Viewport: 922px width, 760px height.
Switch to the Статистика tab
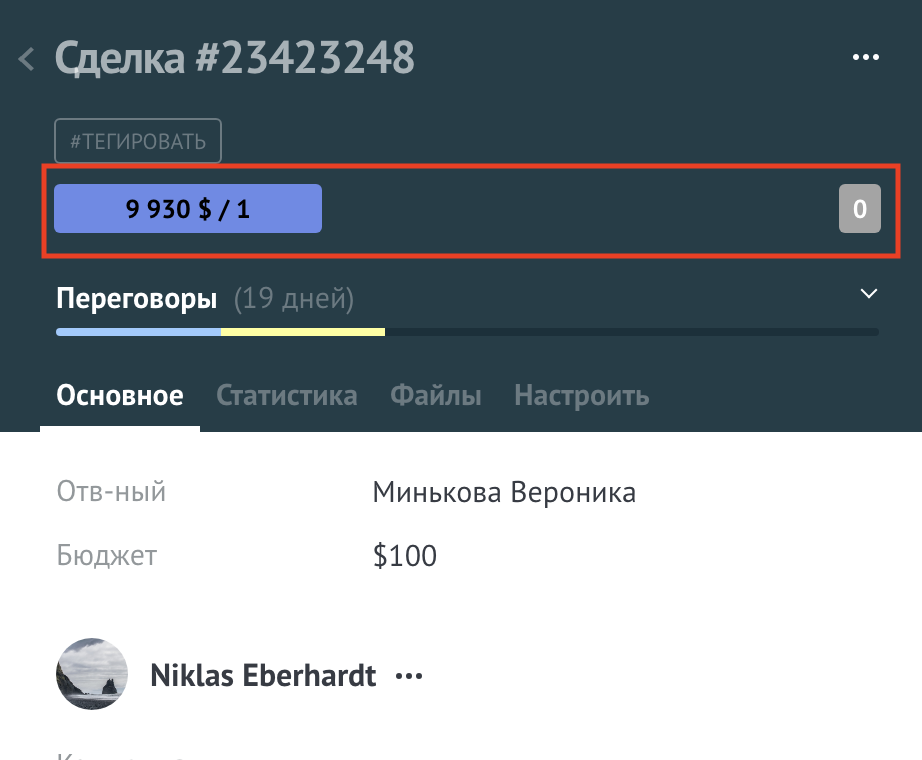[x=286, y=396]
